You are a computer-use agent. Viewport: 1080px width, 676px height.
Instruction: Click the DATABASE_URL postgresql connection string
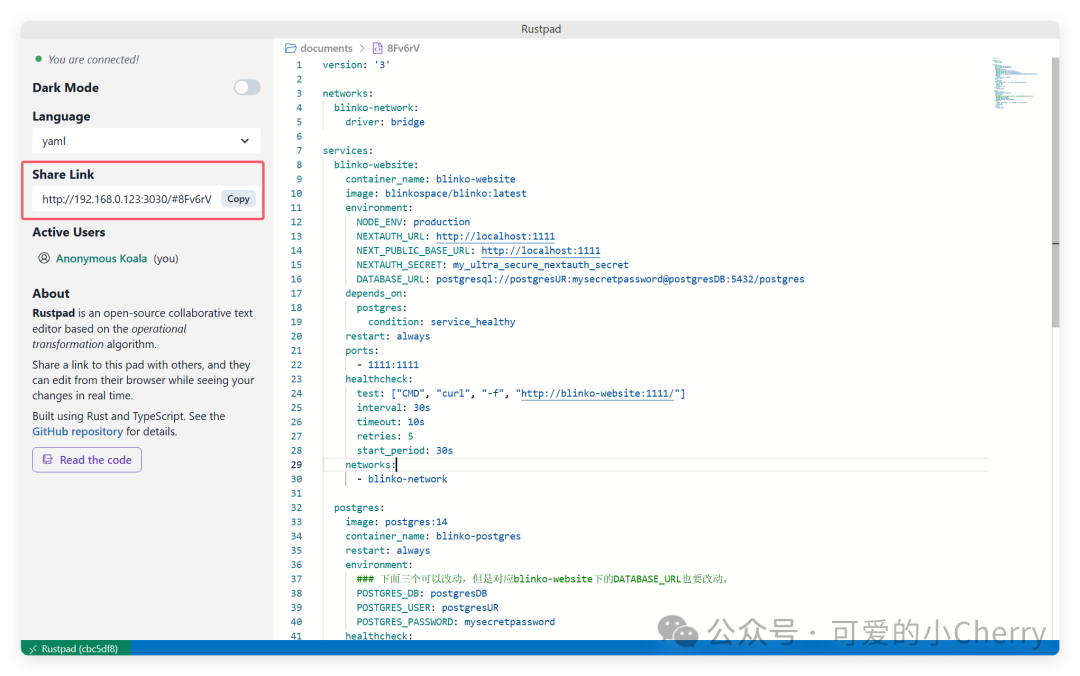coord(620,279)
